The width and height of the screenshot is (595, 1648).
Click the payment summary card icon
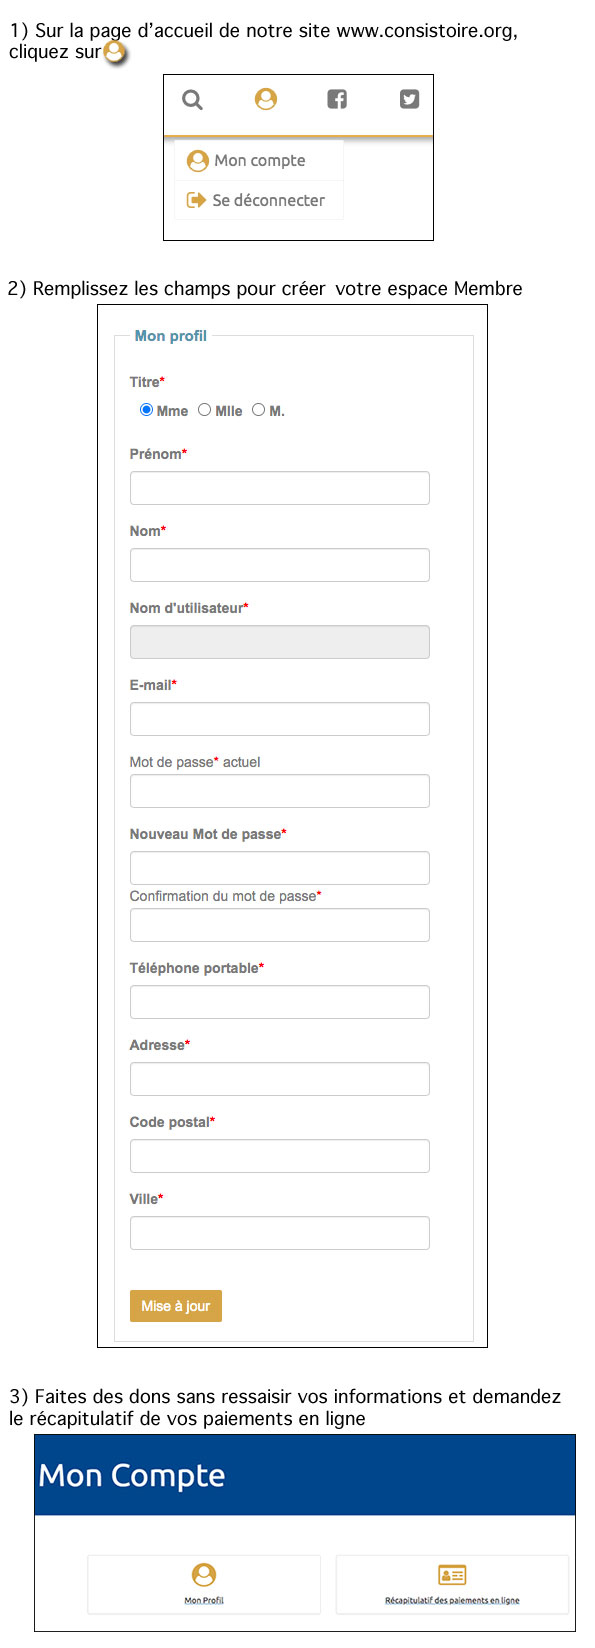pos(452,1575)
